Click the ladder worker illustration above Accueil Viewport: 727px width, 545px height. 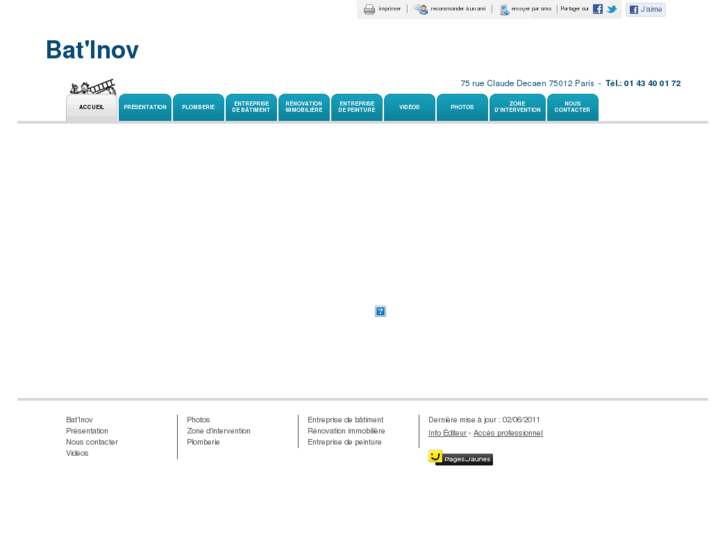point(93,87)
